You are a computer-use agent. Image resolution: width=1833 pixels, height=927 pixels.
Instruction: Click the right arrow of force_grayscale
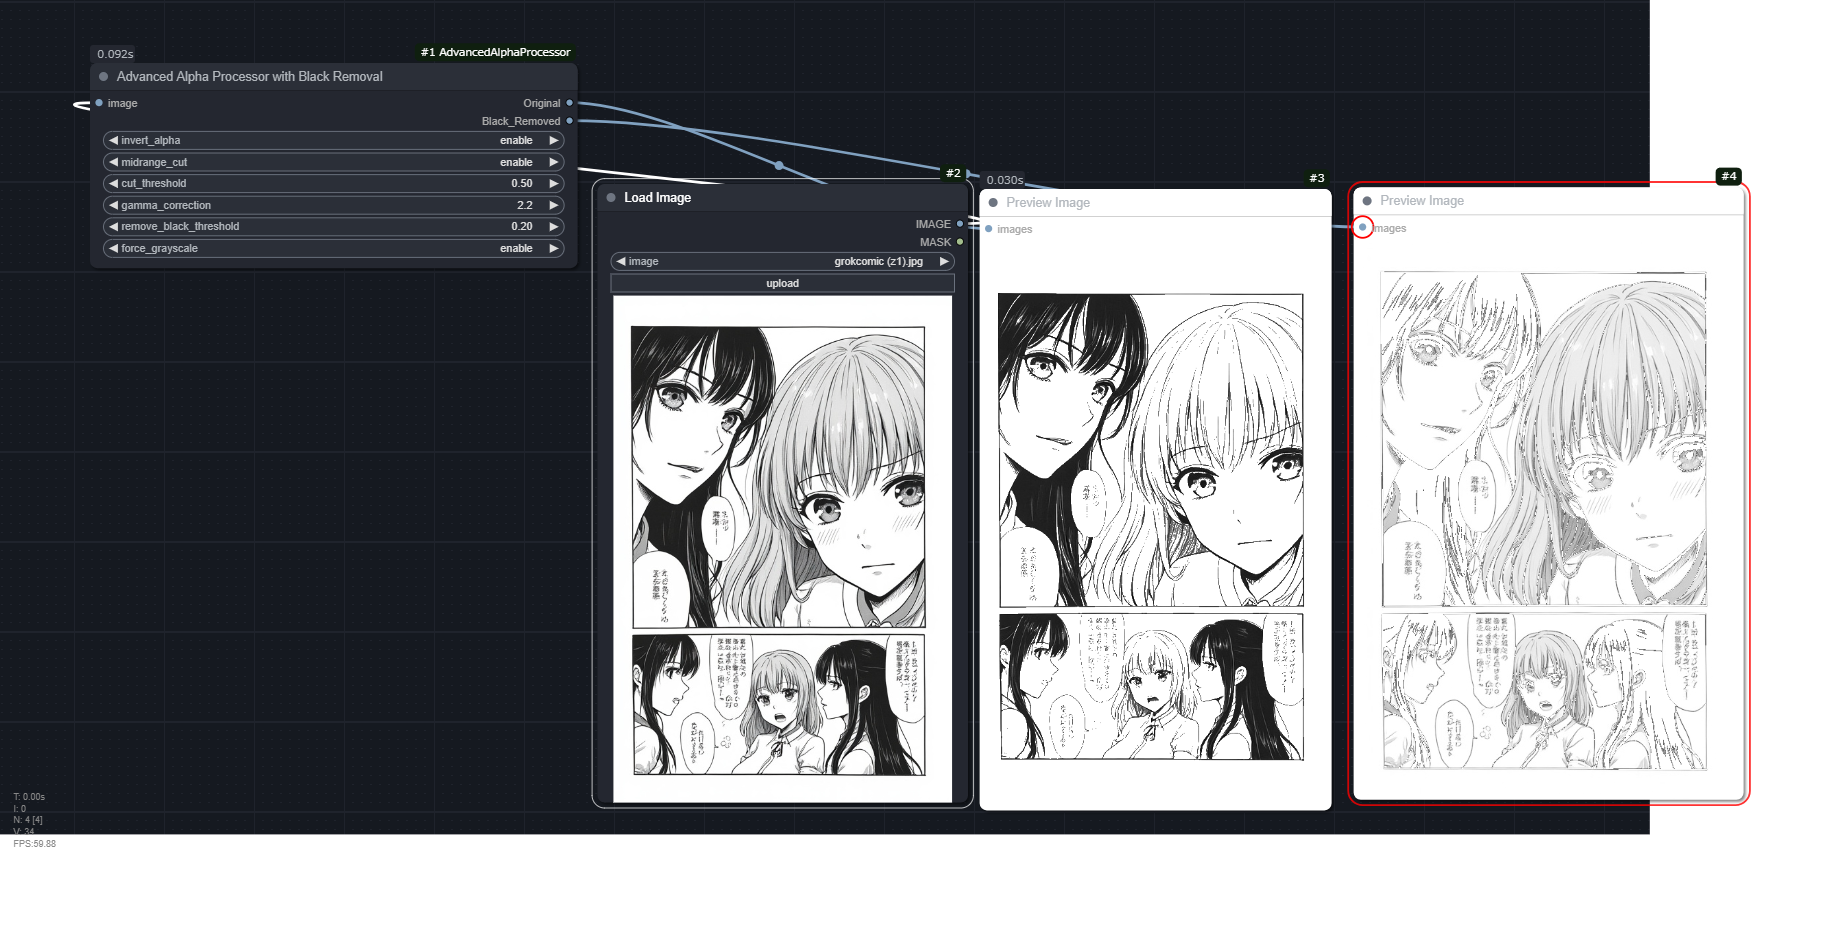pyautogui.click(x=553, y=248)
